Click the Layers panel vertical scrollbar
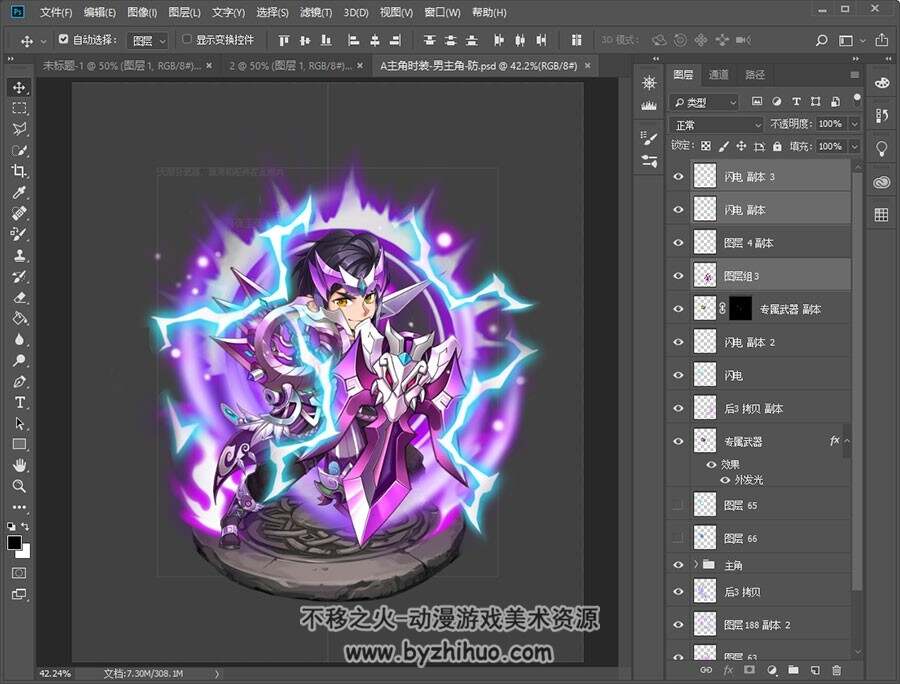900x684 pixels. point(857,382)
